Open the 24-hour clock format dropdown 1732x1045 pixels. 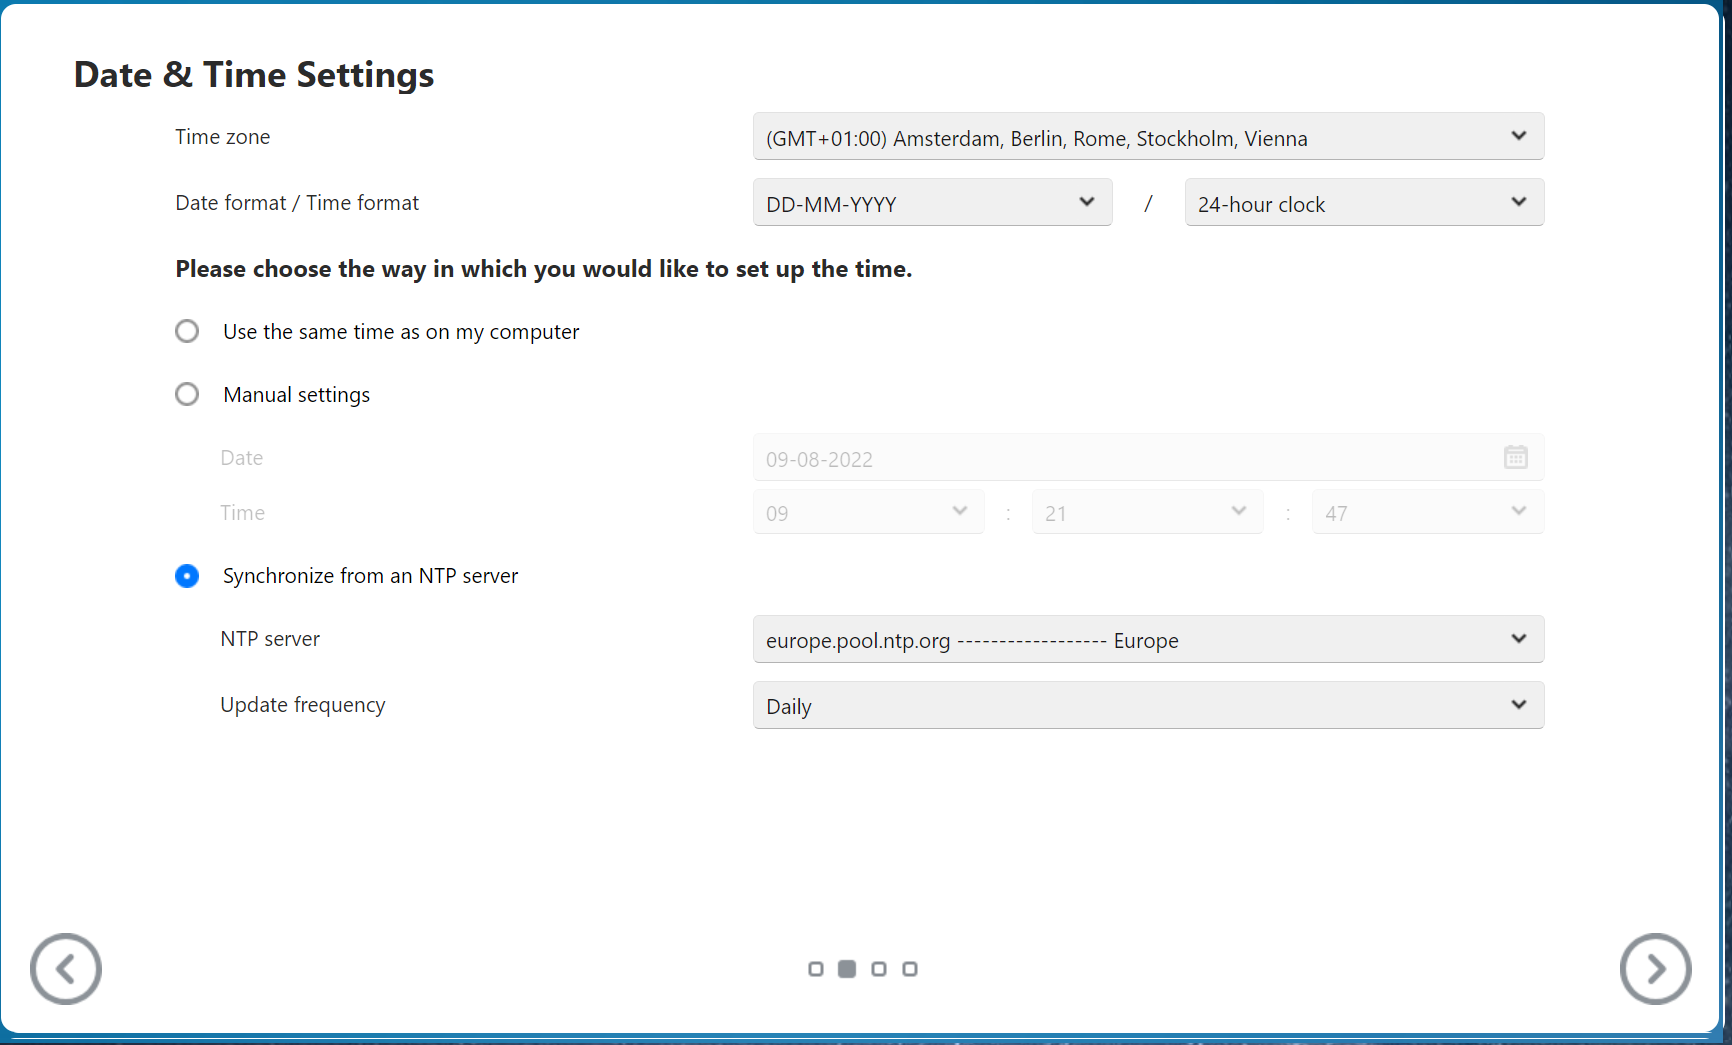point(1364,203)
